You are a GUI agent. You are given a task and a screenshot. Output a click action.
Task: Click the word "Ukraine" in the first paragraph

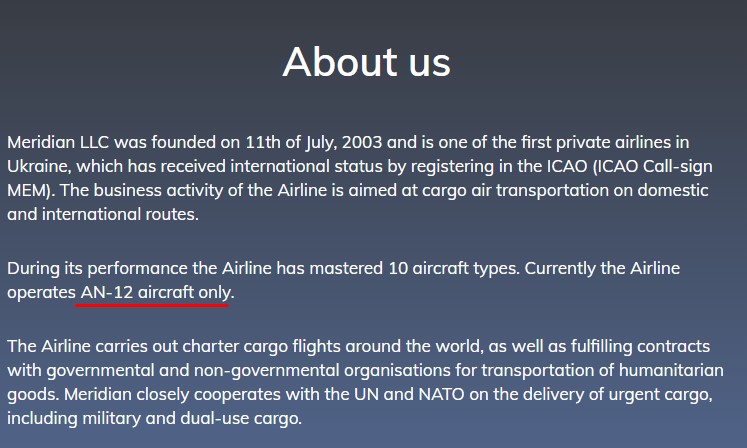pos(38,166)
